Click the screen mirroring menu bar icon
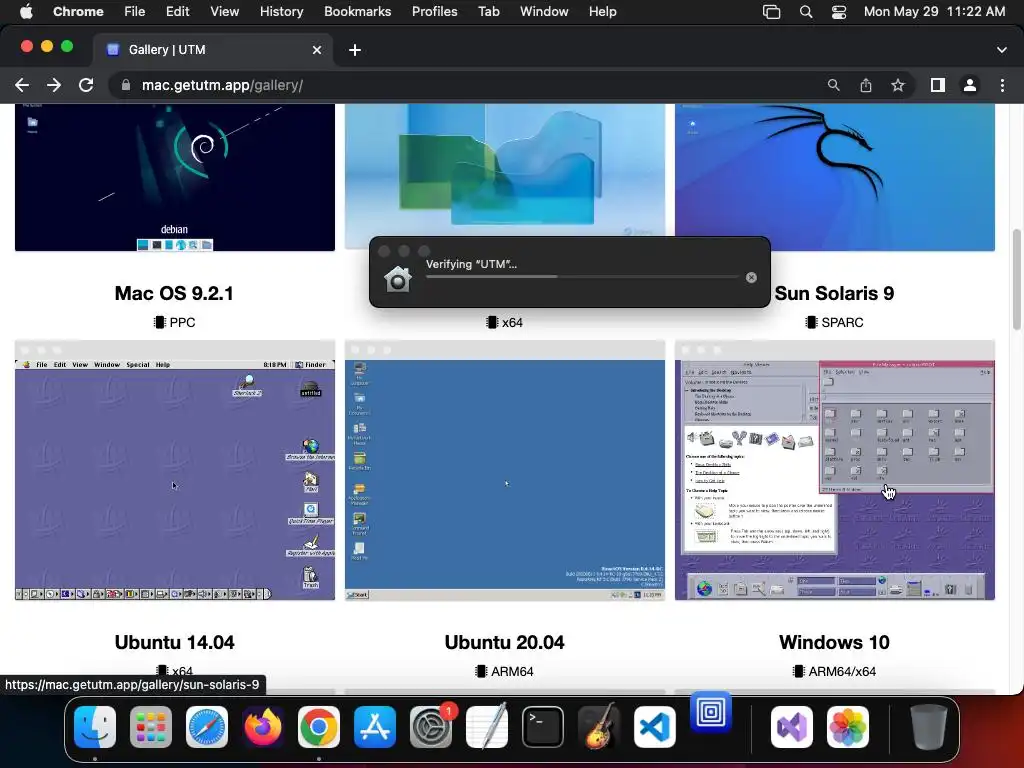The width and height of the screenshot is (1024, 768). tap(771, 12)
